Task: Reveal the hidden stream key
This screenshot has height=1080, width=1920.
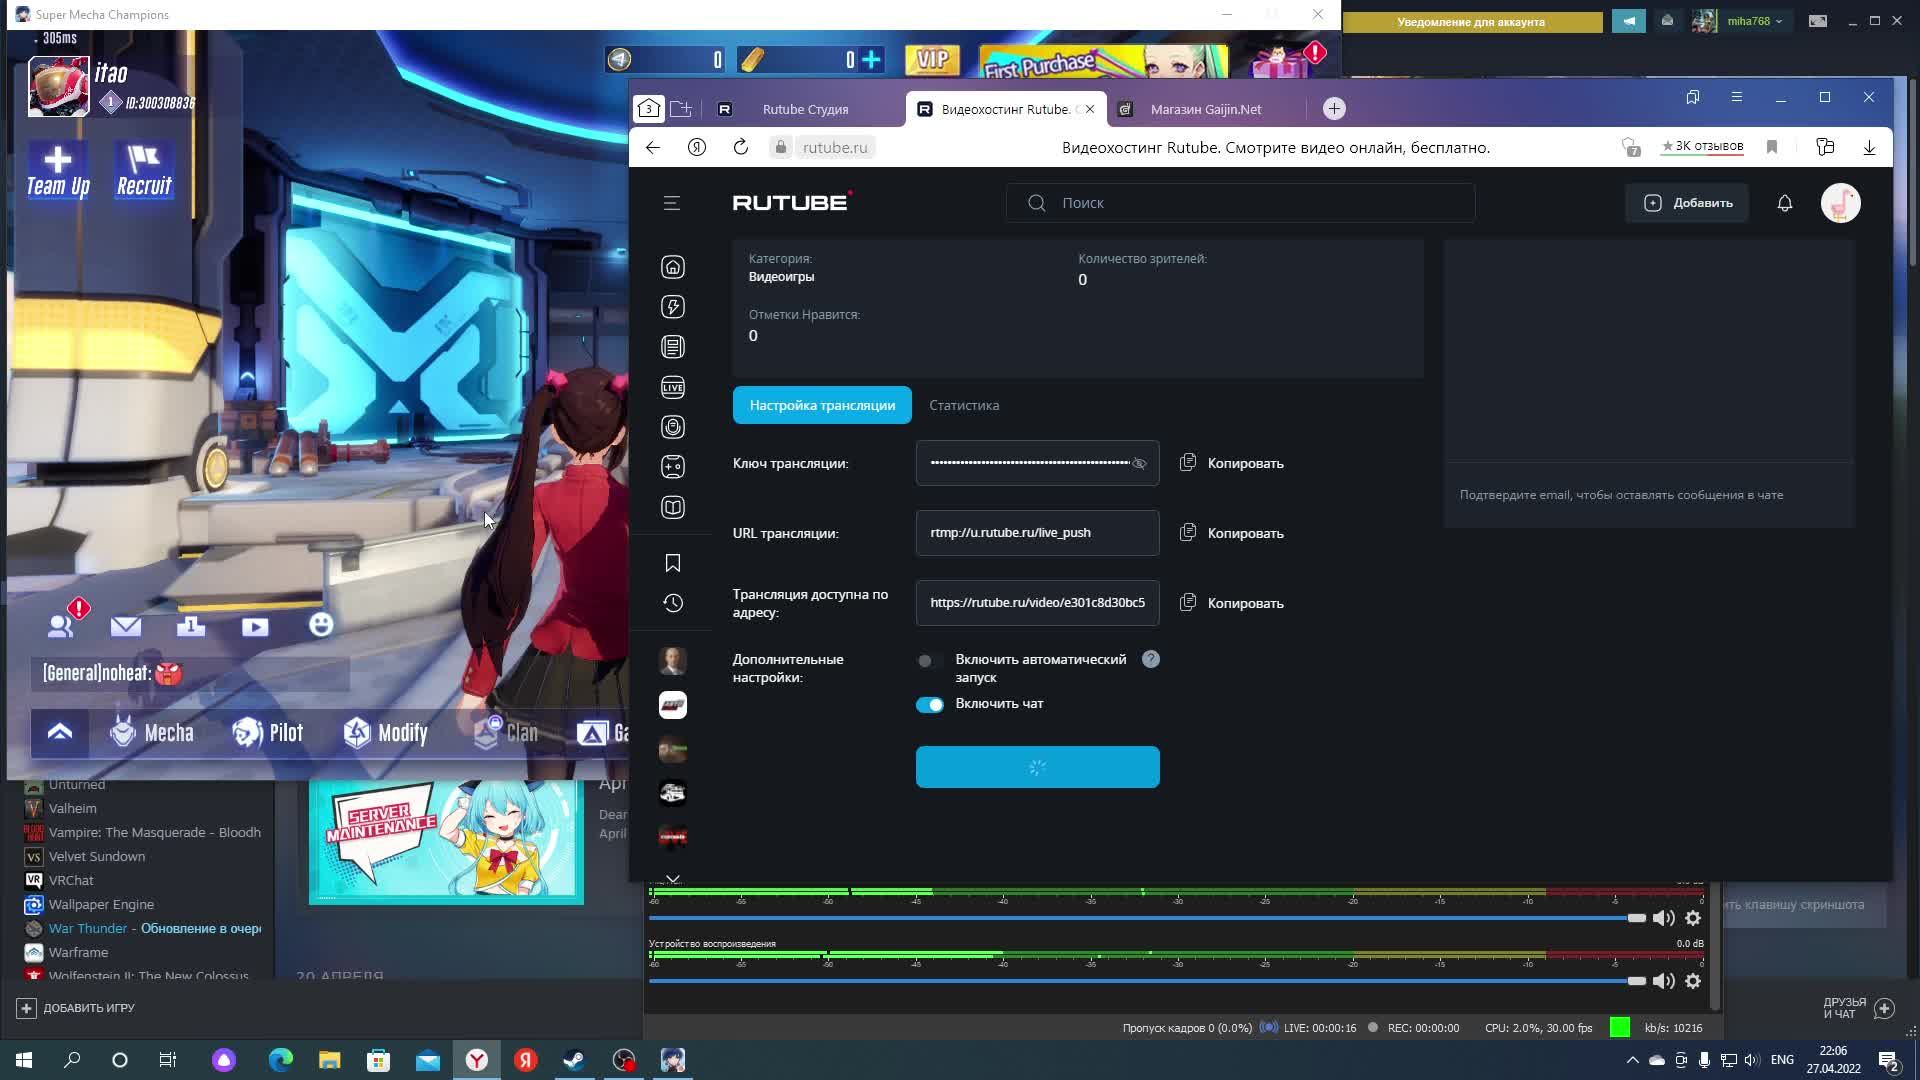Action: click(1139, 463)
